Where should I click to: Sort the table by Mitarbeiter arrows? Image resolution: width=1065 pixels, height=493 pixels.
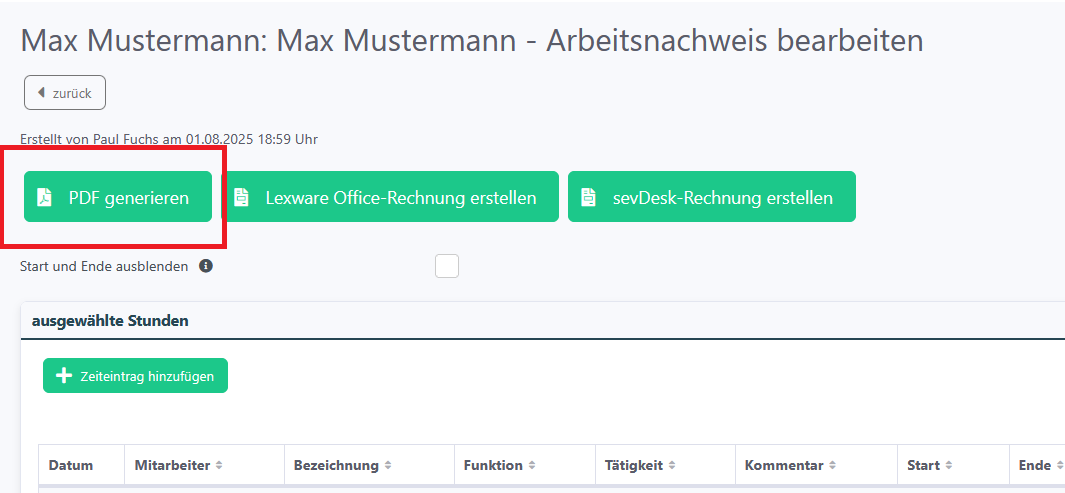219,466
